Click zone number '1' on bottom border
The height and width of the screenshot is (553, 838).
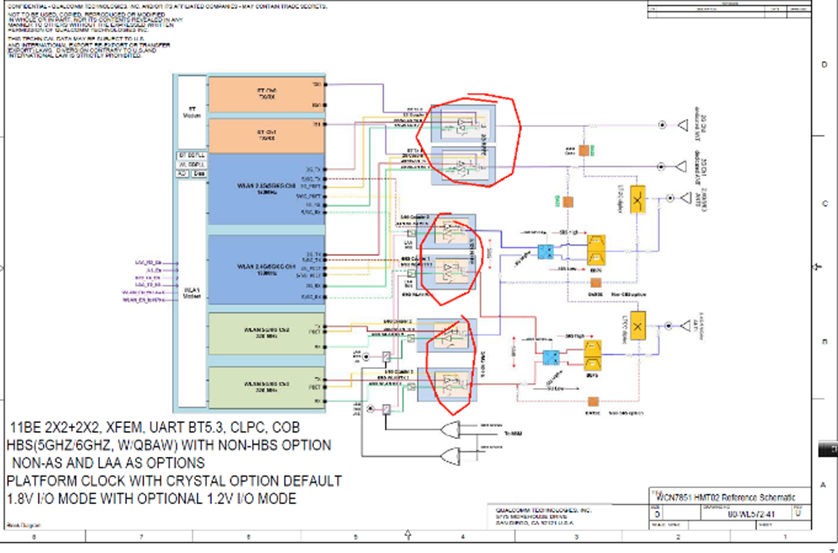(785, 536)
